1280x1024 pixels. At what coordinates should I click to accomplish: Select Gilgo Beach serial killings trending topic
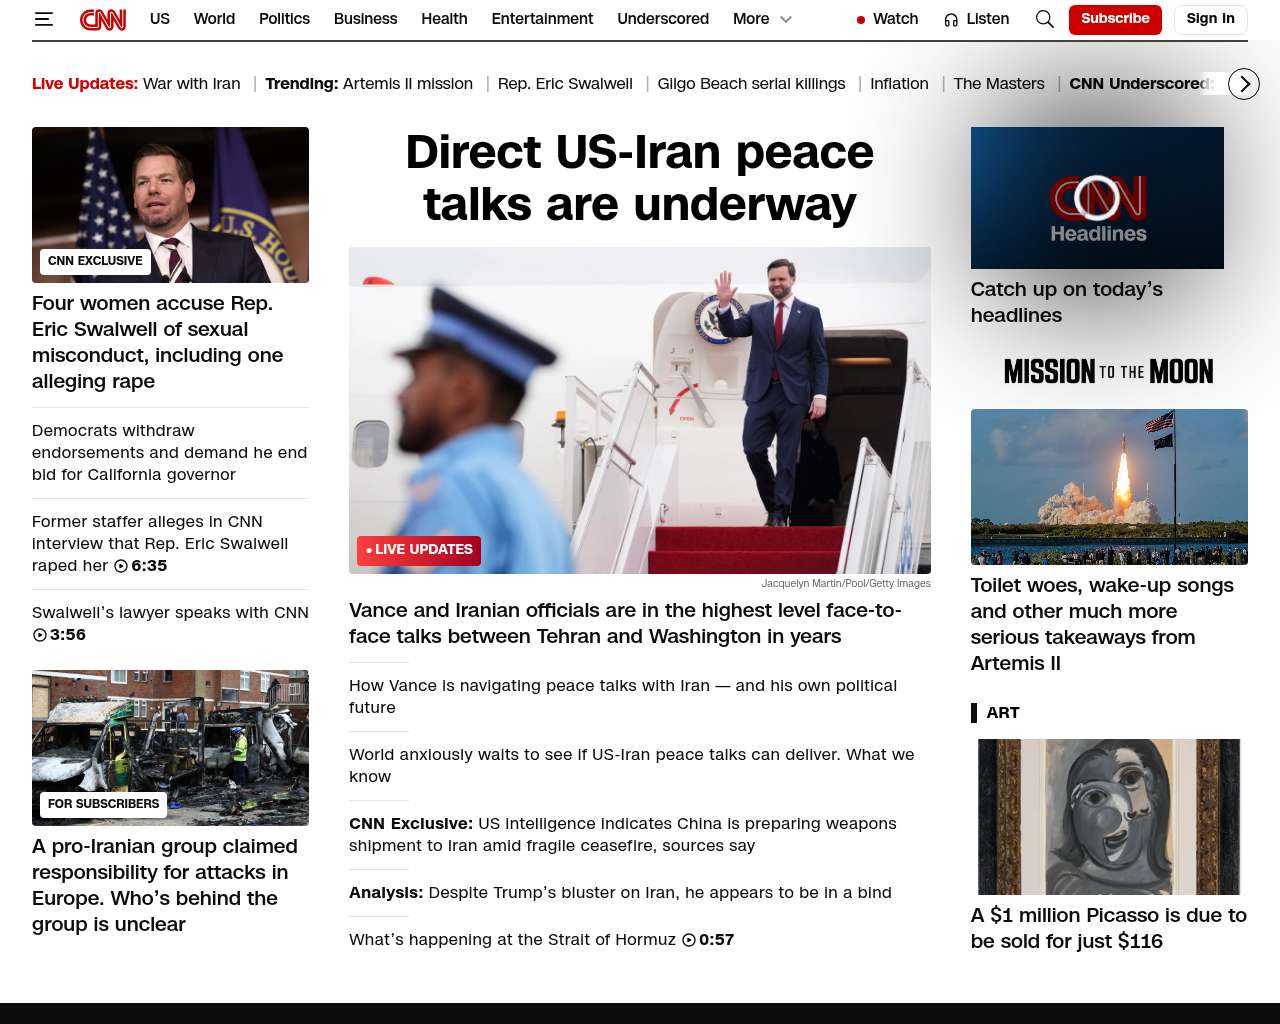tap(751, 84)
